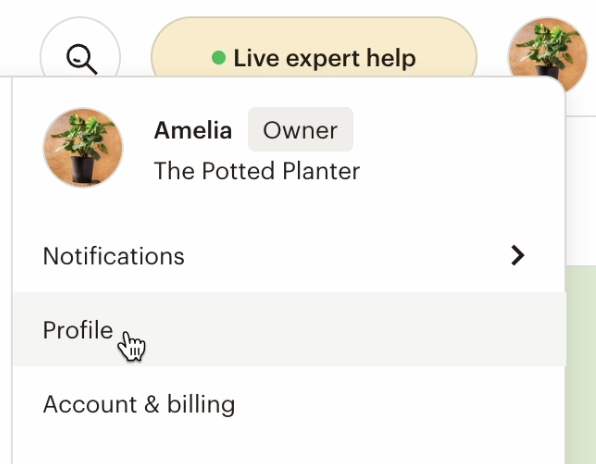Click The Potted Planter store name
596x464 pixels.
[x=257, y=171]
